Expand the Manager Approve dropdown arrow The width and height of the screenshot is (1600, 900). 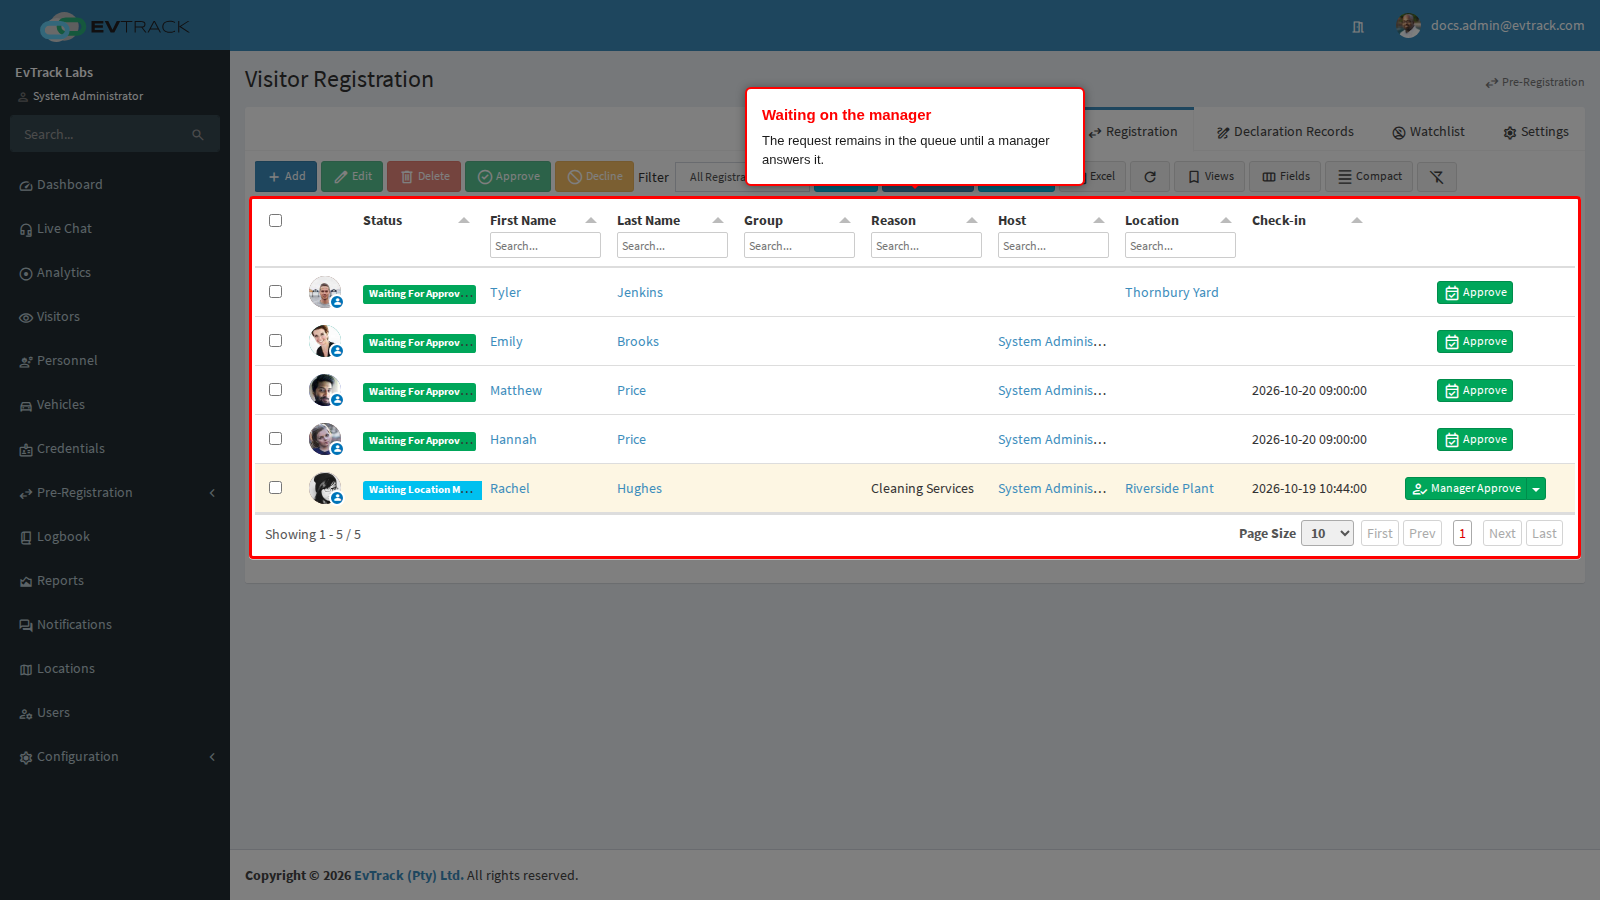click(1536, 489)
